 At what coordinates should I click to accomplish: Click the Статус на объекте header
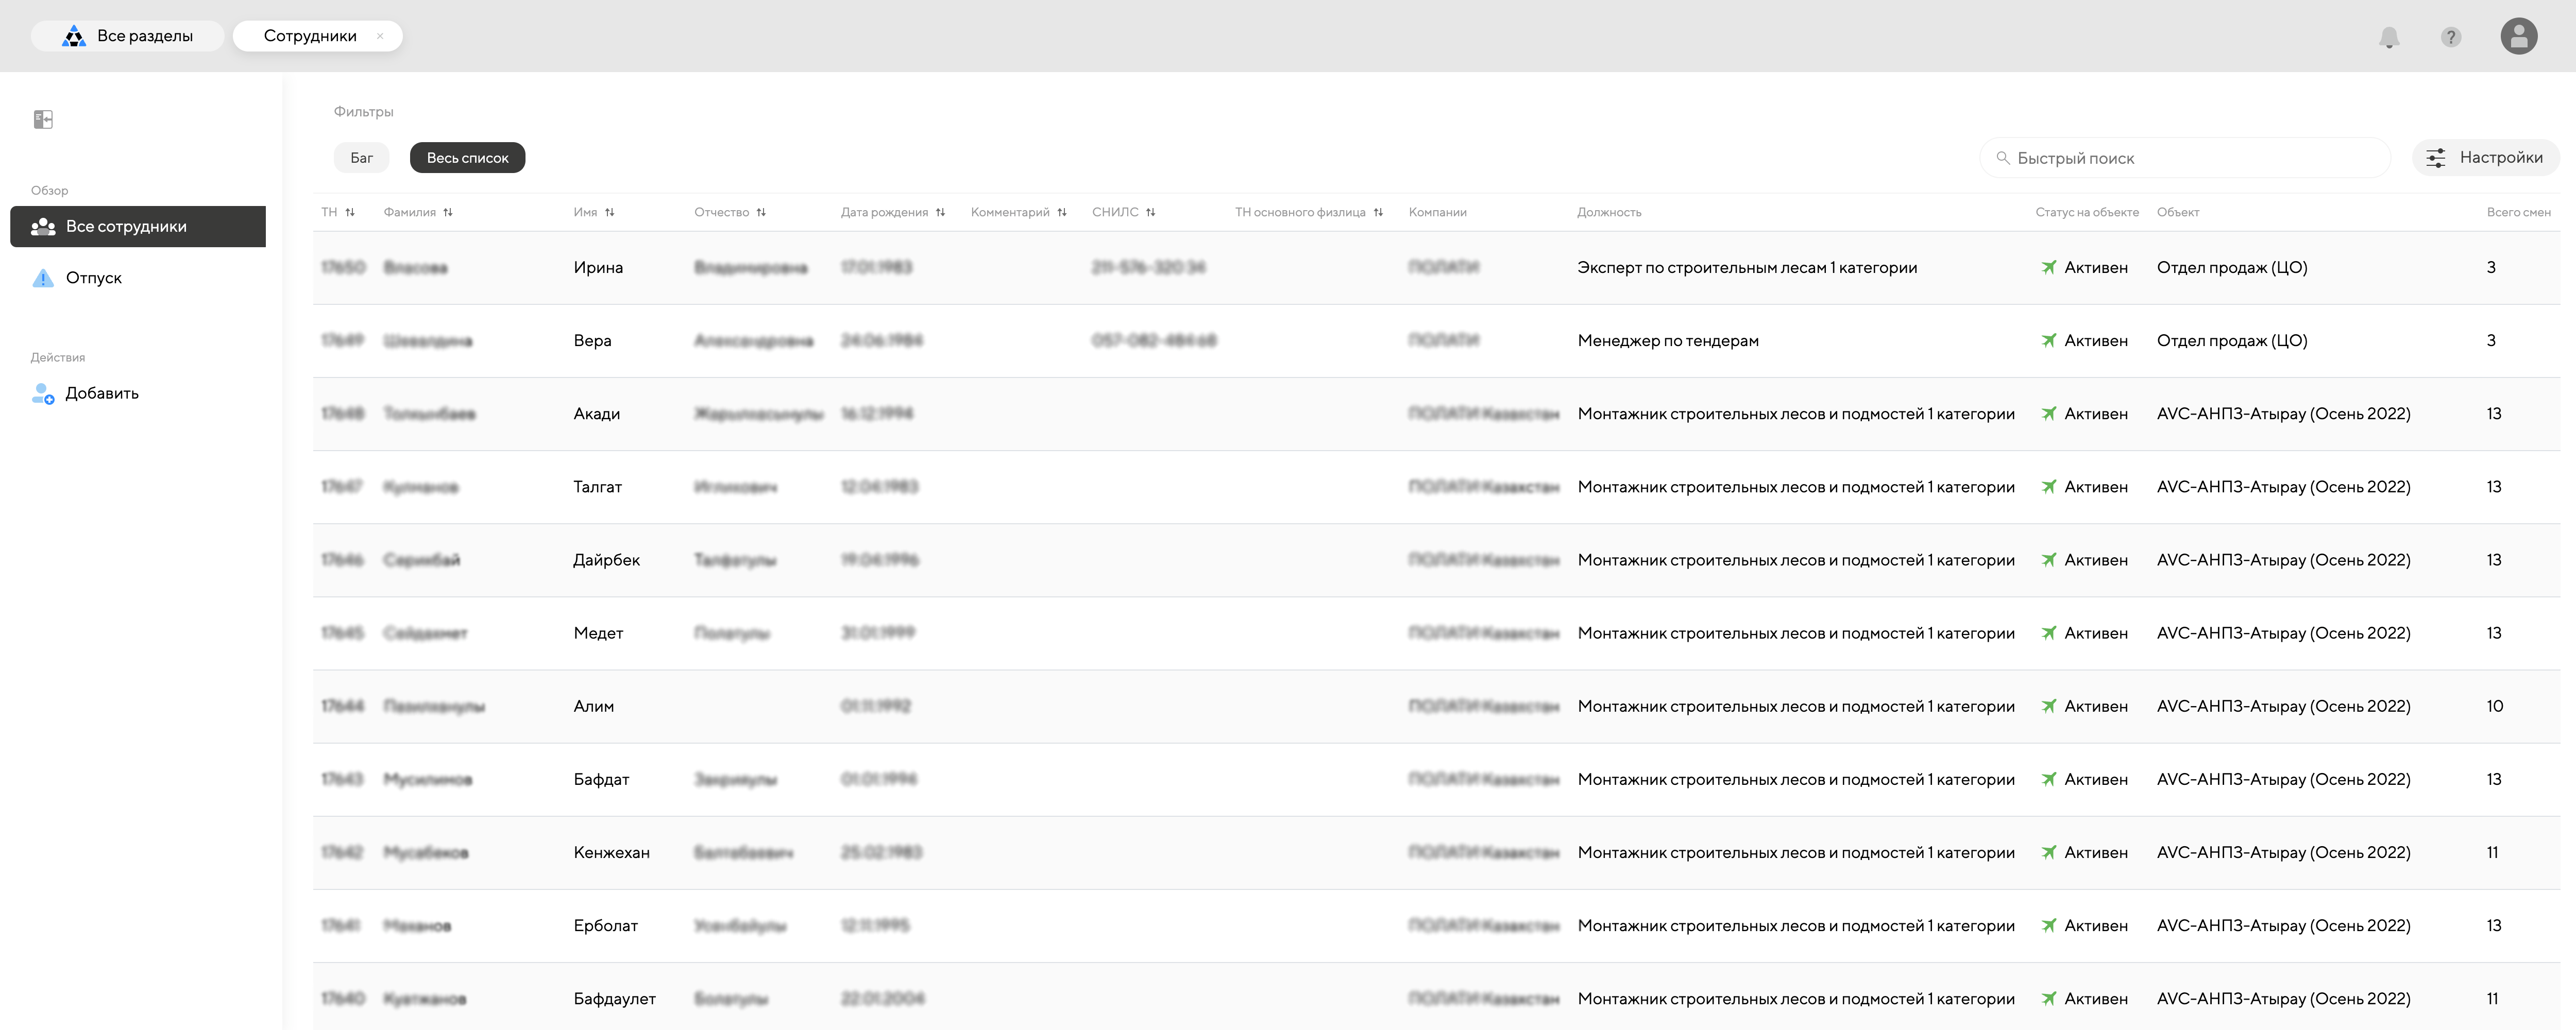click(x=2087, y=212)
